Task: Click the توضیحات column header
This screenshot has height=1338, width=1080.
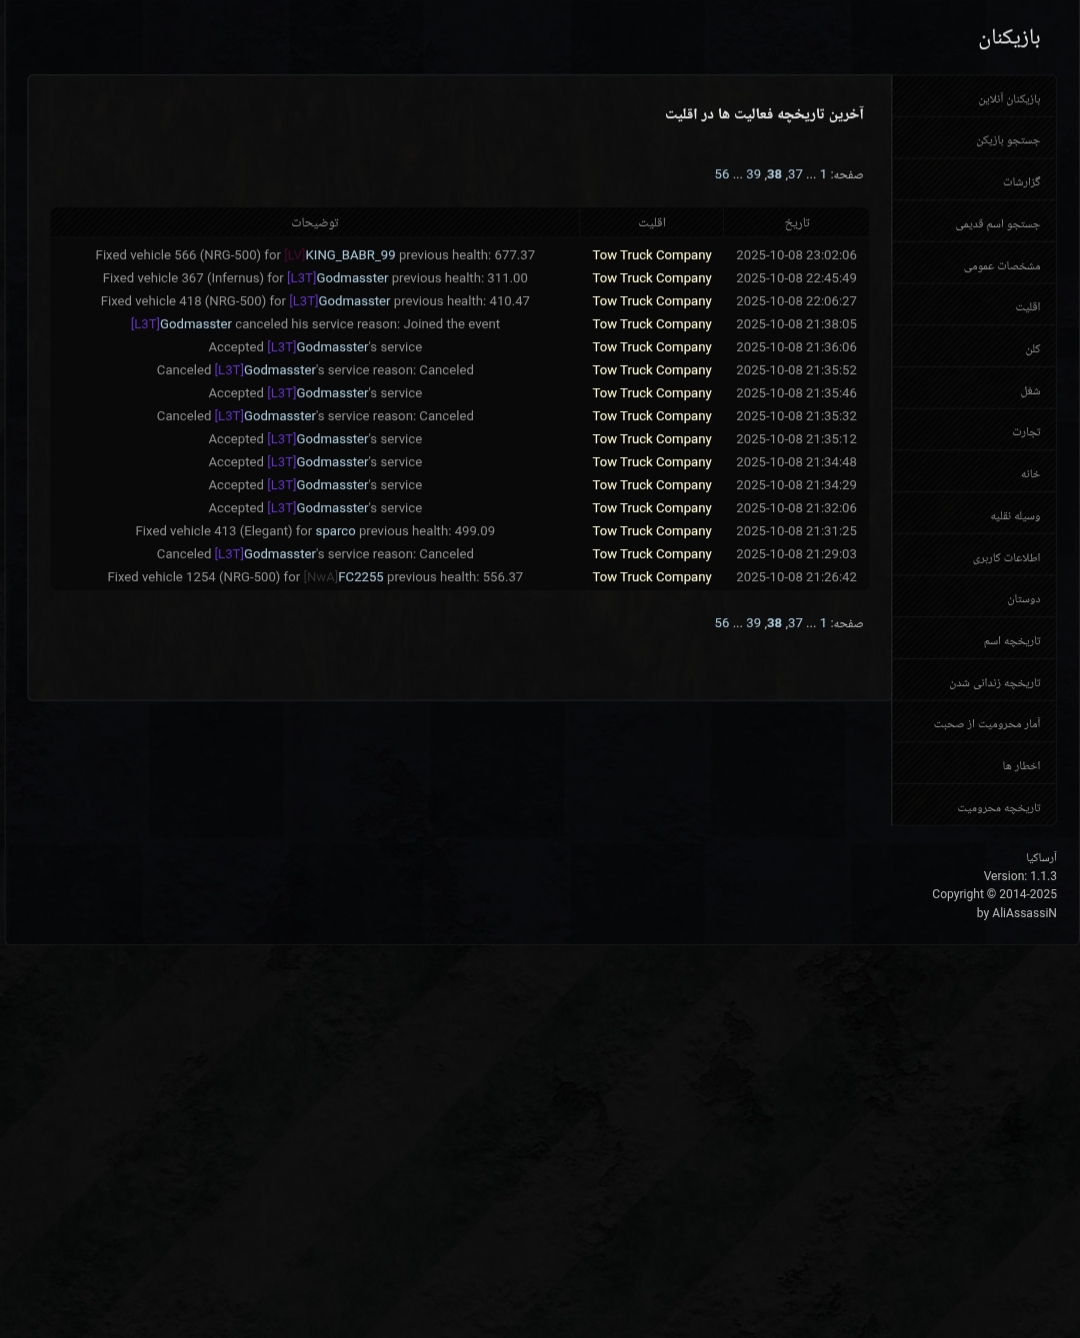Action: tap(315, 222)
